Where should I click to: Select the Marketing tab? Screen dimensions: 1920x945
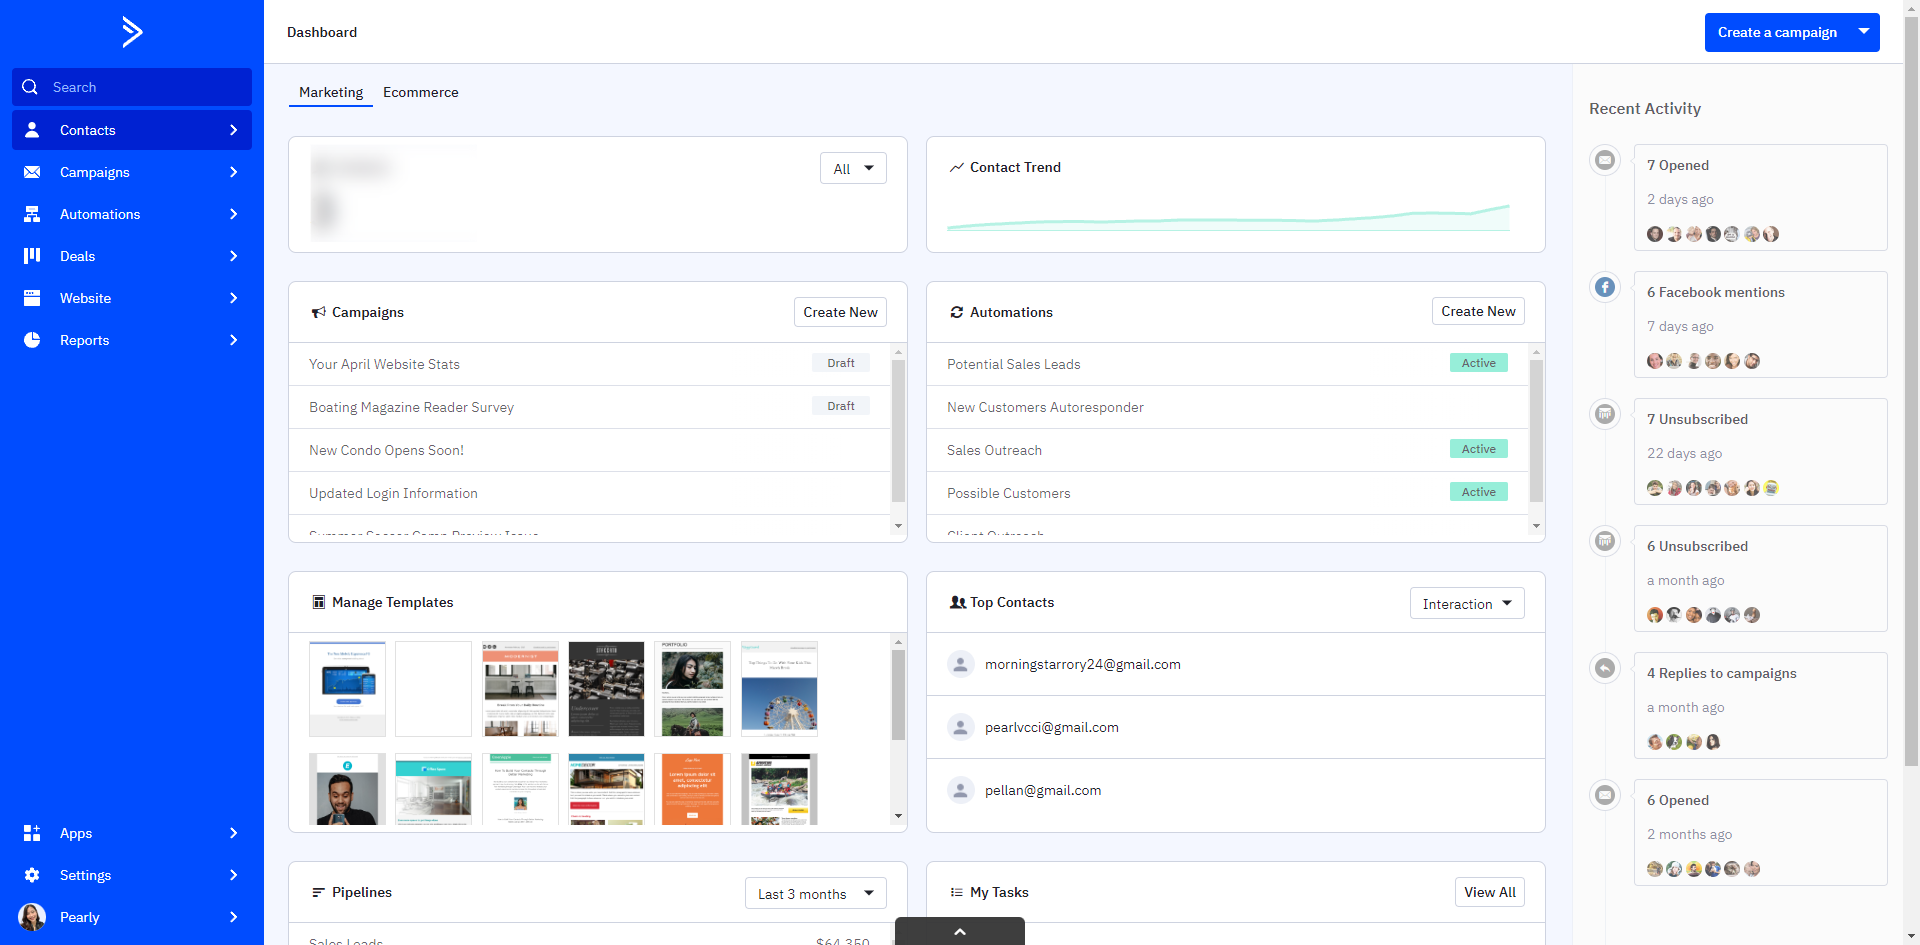click(331, 92)
